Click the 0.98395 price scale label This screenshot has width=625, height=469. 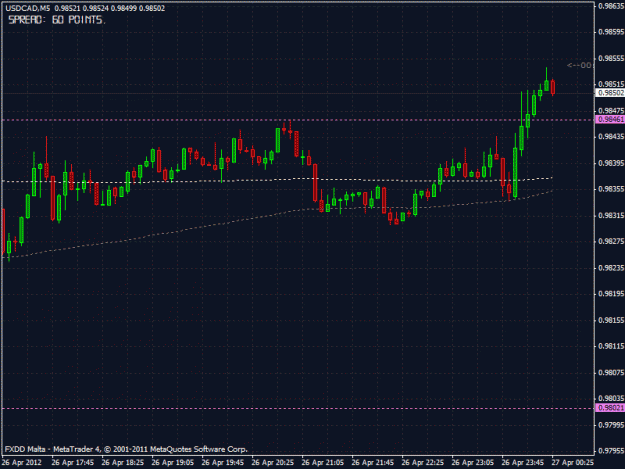pos(611,163)
